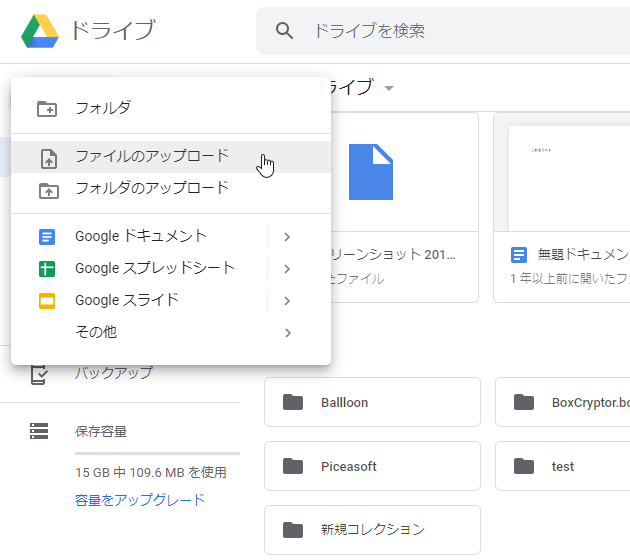This screenshot has width=630, height=560.
Task: Click the Google Docs blue icon
Action: point(47,237)
